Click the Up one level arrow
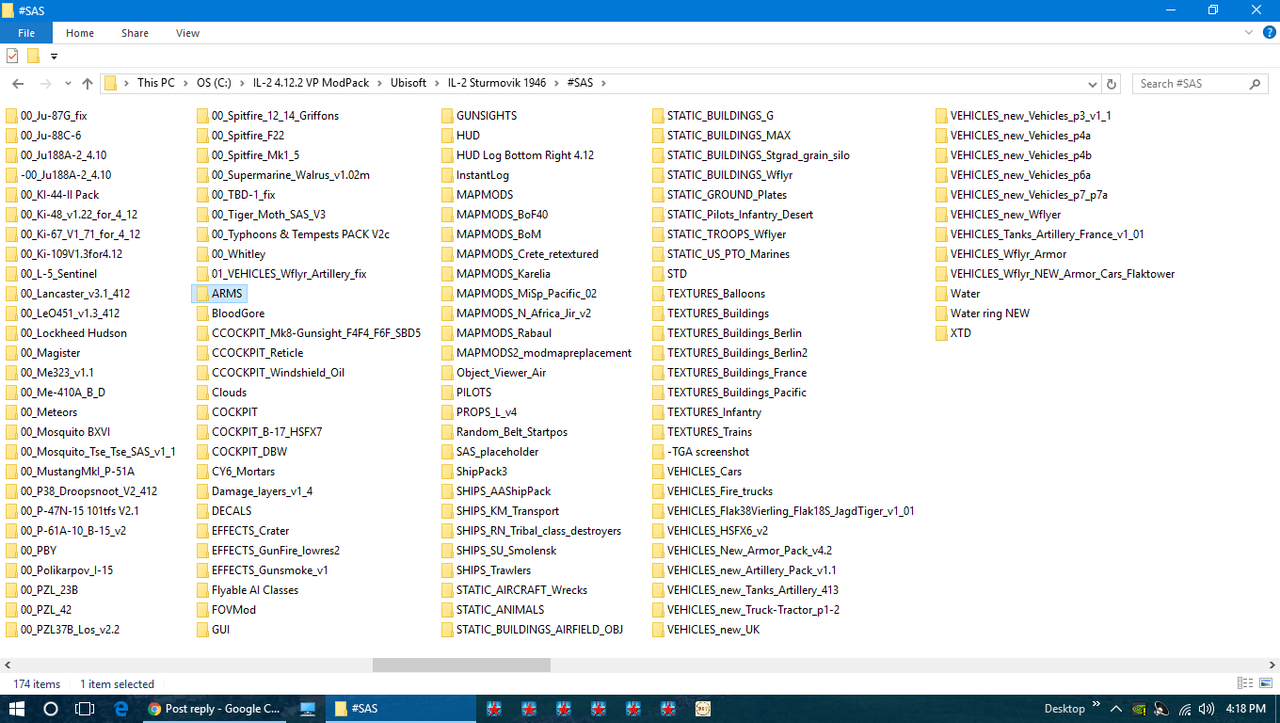The height and width of the screenshot is (723, 1280). [x=87, y=83]
